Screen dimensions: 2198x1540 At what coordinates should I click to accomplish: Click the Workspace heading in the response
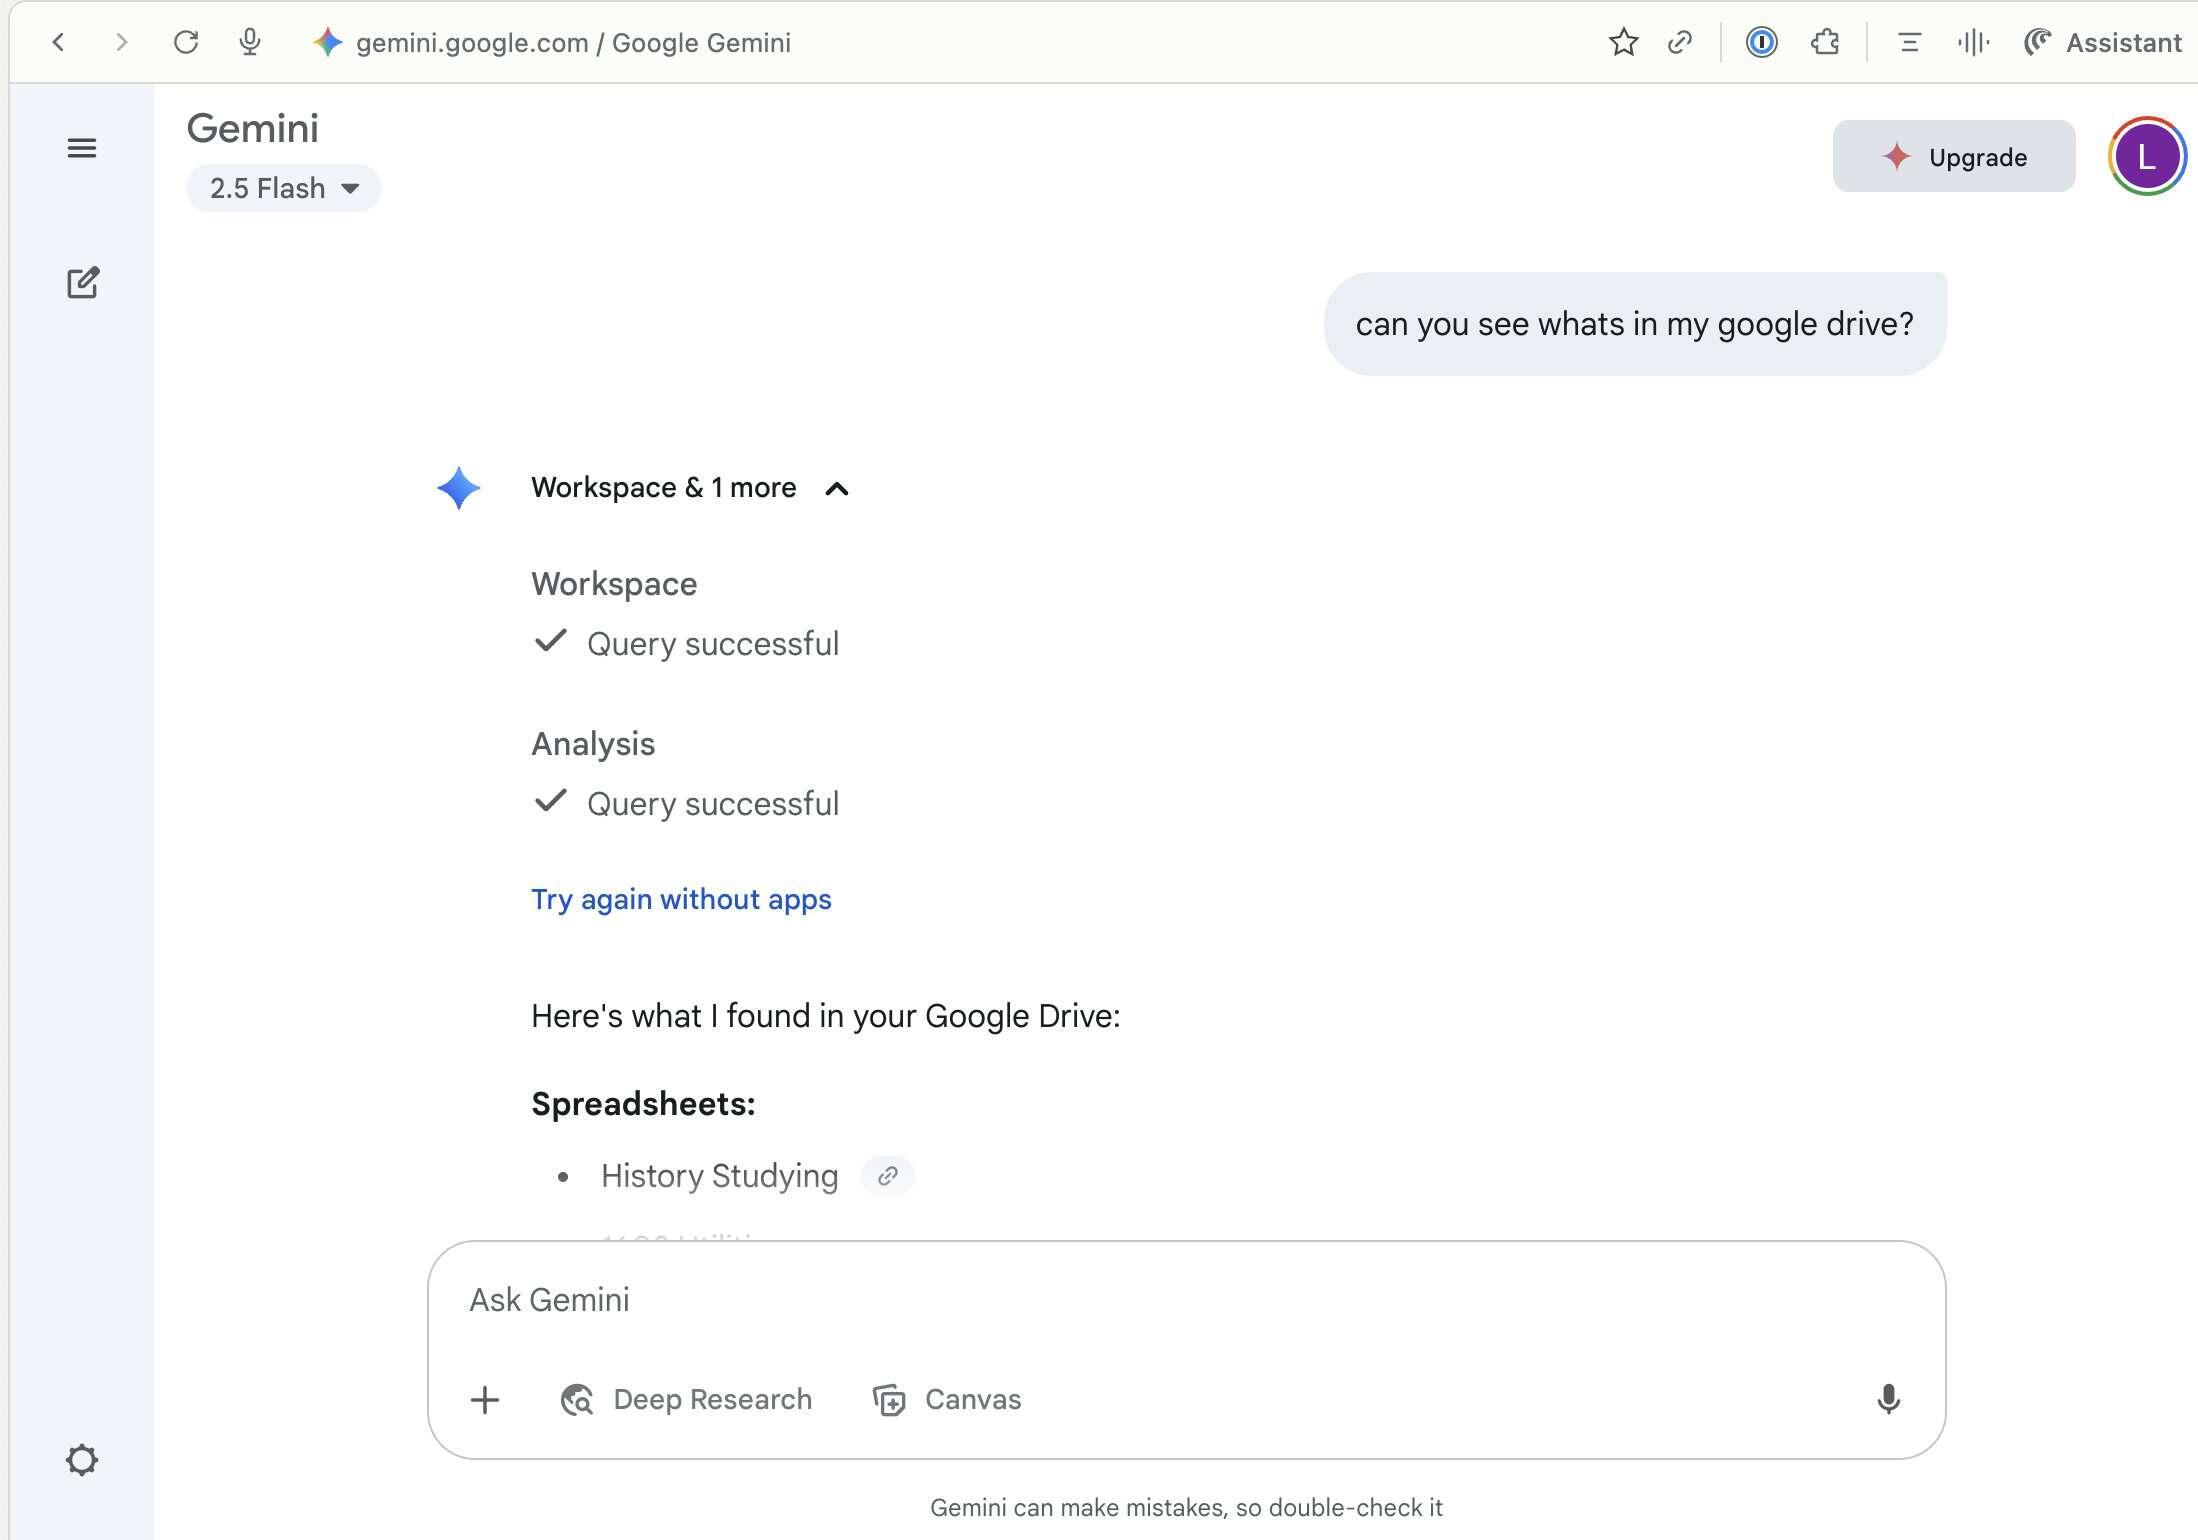click(614, 584)
